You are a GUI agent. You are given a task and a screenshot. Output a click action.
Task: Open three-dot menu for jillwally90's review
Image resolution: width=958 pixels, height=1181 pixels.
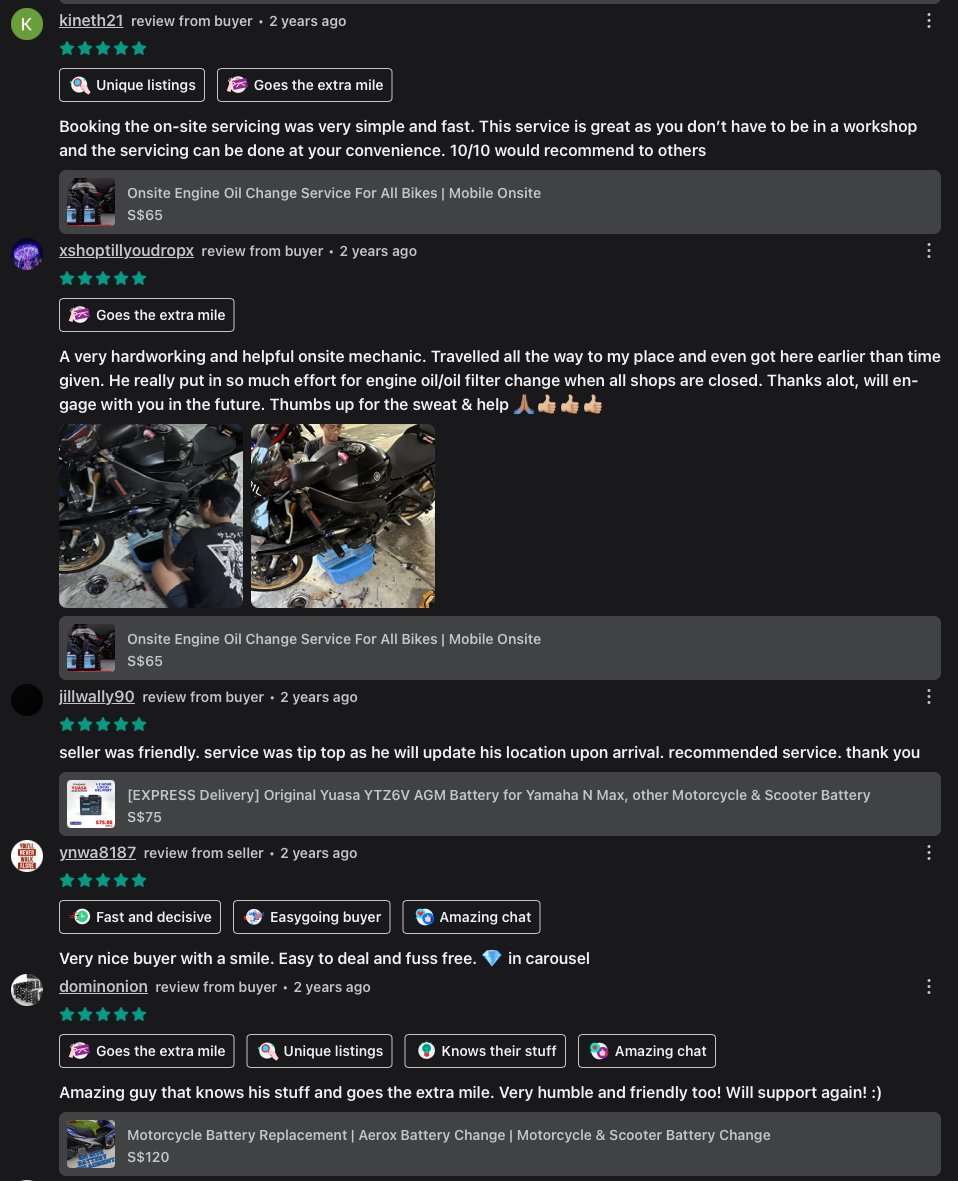[929, 697]
